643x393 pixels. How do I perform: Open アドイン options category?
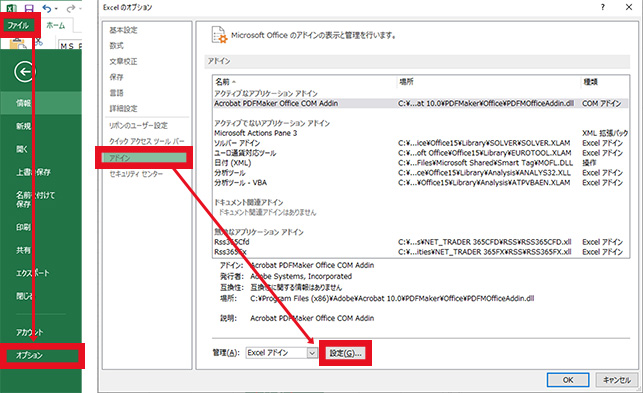pos(144,158)
